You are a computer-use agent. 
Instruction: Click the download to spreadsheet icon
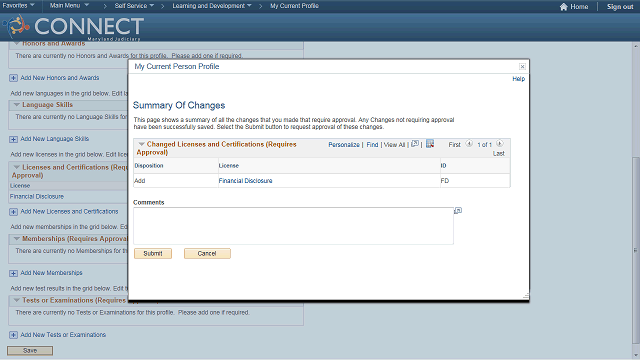tap(430, 144)
